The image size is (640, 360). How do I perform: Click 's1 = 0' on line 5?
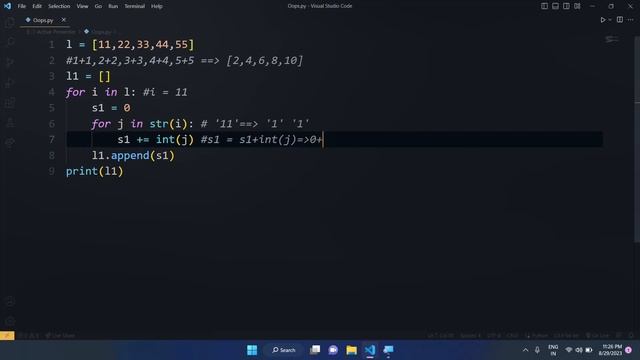coord(111,108)
